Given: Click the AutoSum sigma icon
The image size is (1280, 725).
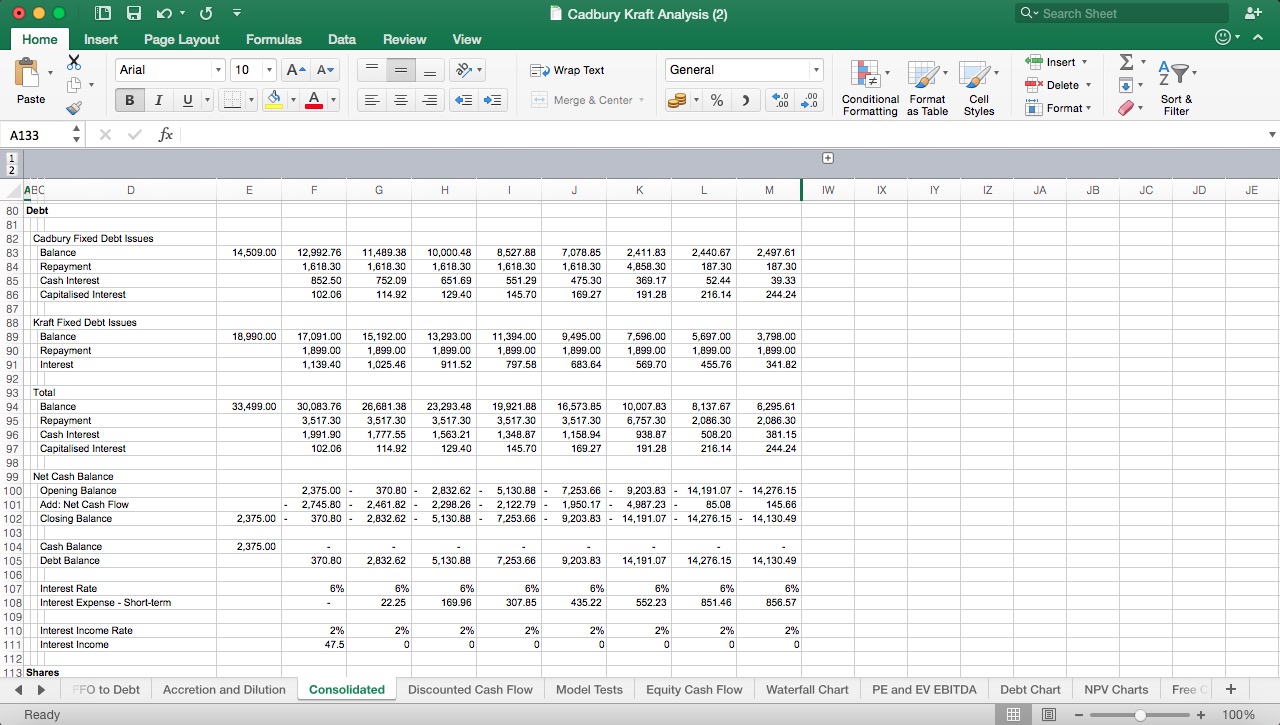Looking at the screenshot, I should pos(1126,62).
